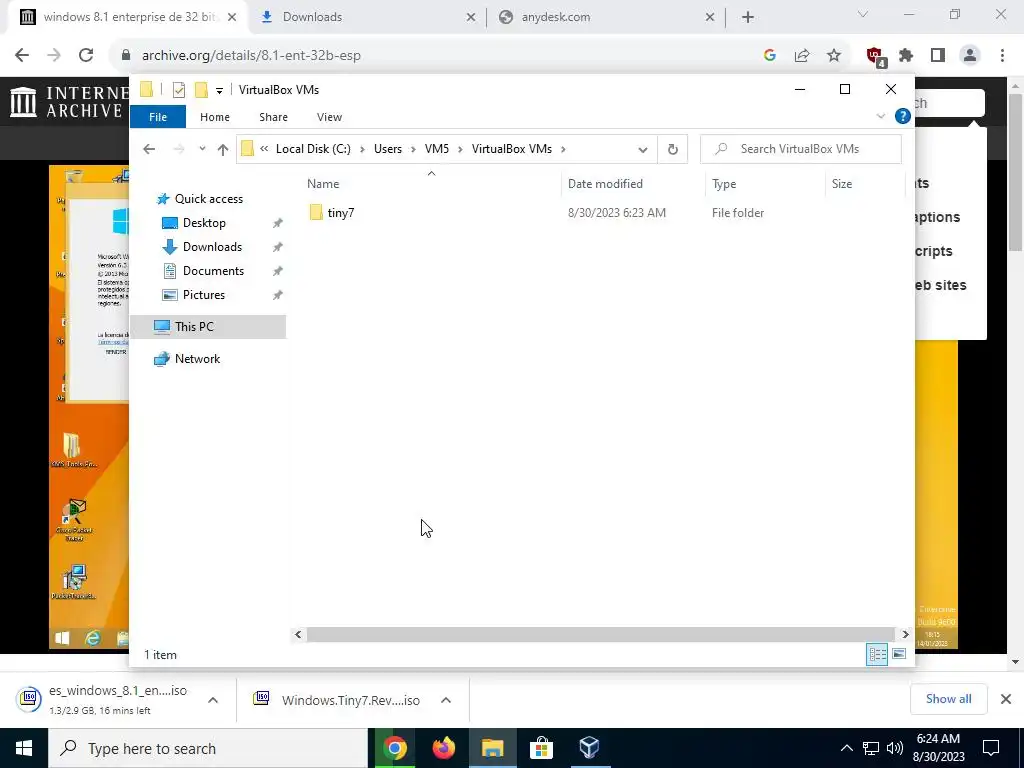Open Firefox from the taskbar
Screen dimensions: 1024x768
(443, 748)
